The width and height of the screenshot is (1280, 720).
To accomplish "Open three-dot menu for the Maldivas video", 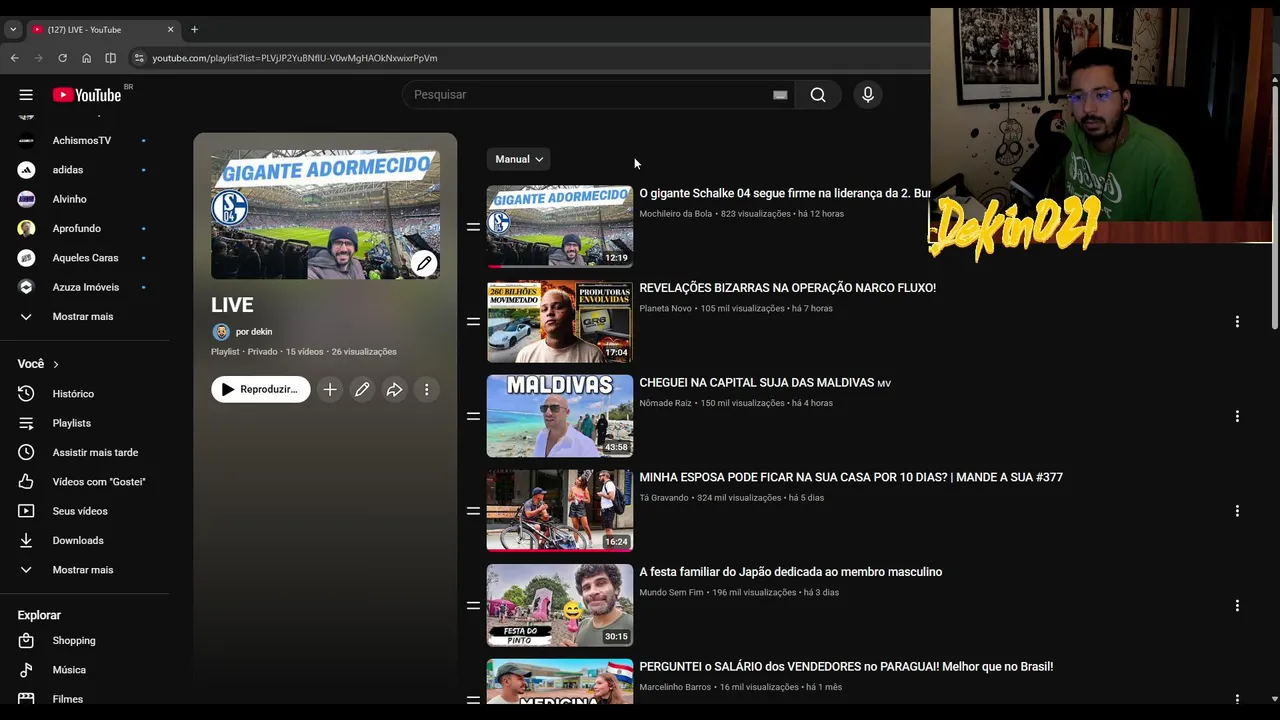I will (x=1237, y=416).
